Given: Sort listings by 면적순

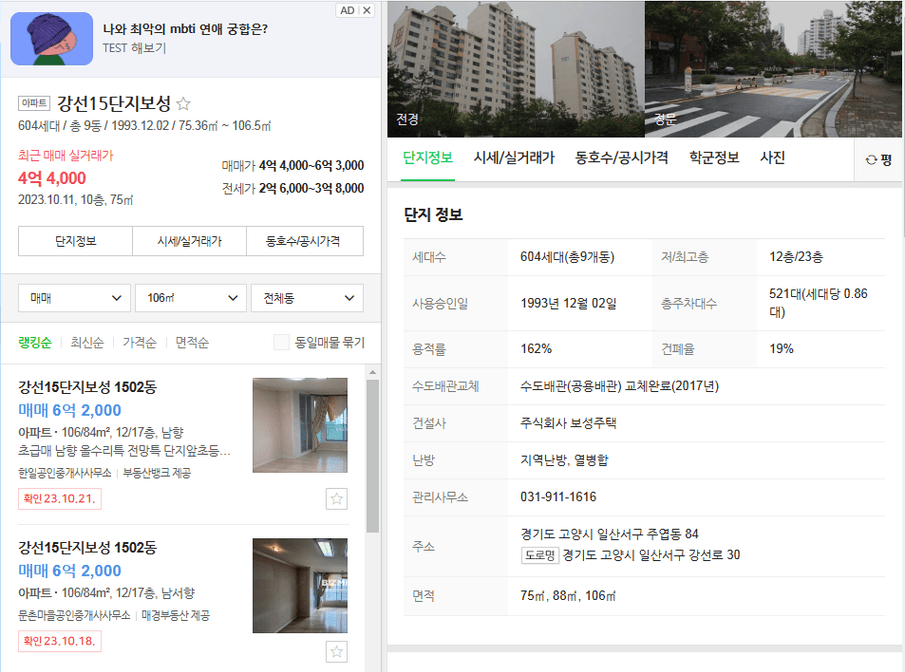Looking at the screenshot, I should [192, 343].
